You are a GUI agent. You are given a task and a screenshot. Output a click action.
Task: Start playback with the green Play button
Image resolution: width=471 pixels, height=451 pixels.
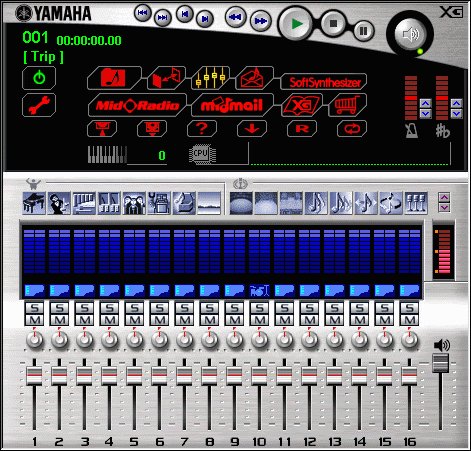pyautogui.click(x=296, y=24)
